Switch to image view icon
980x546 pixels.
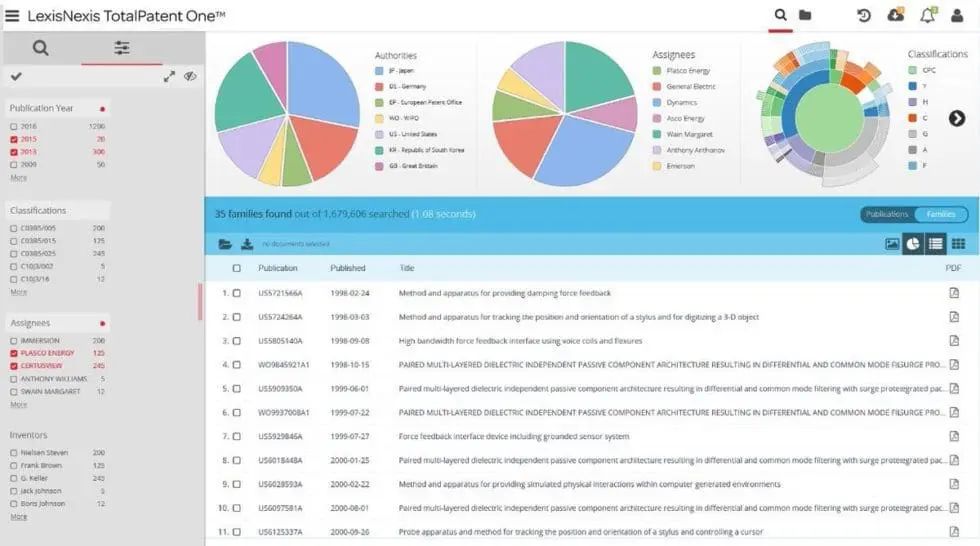[892, 244]
